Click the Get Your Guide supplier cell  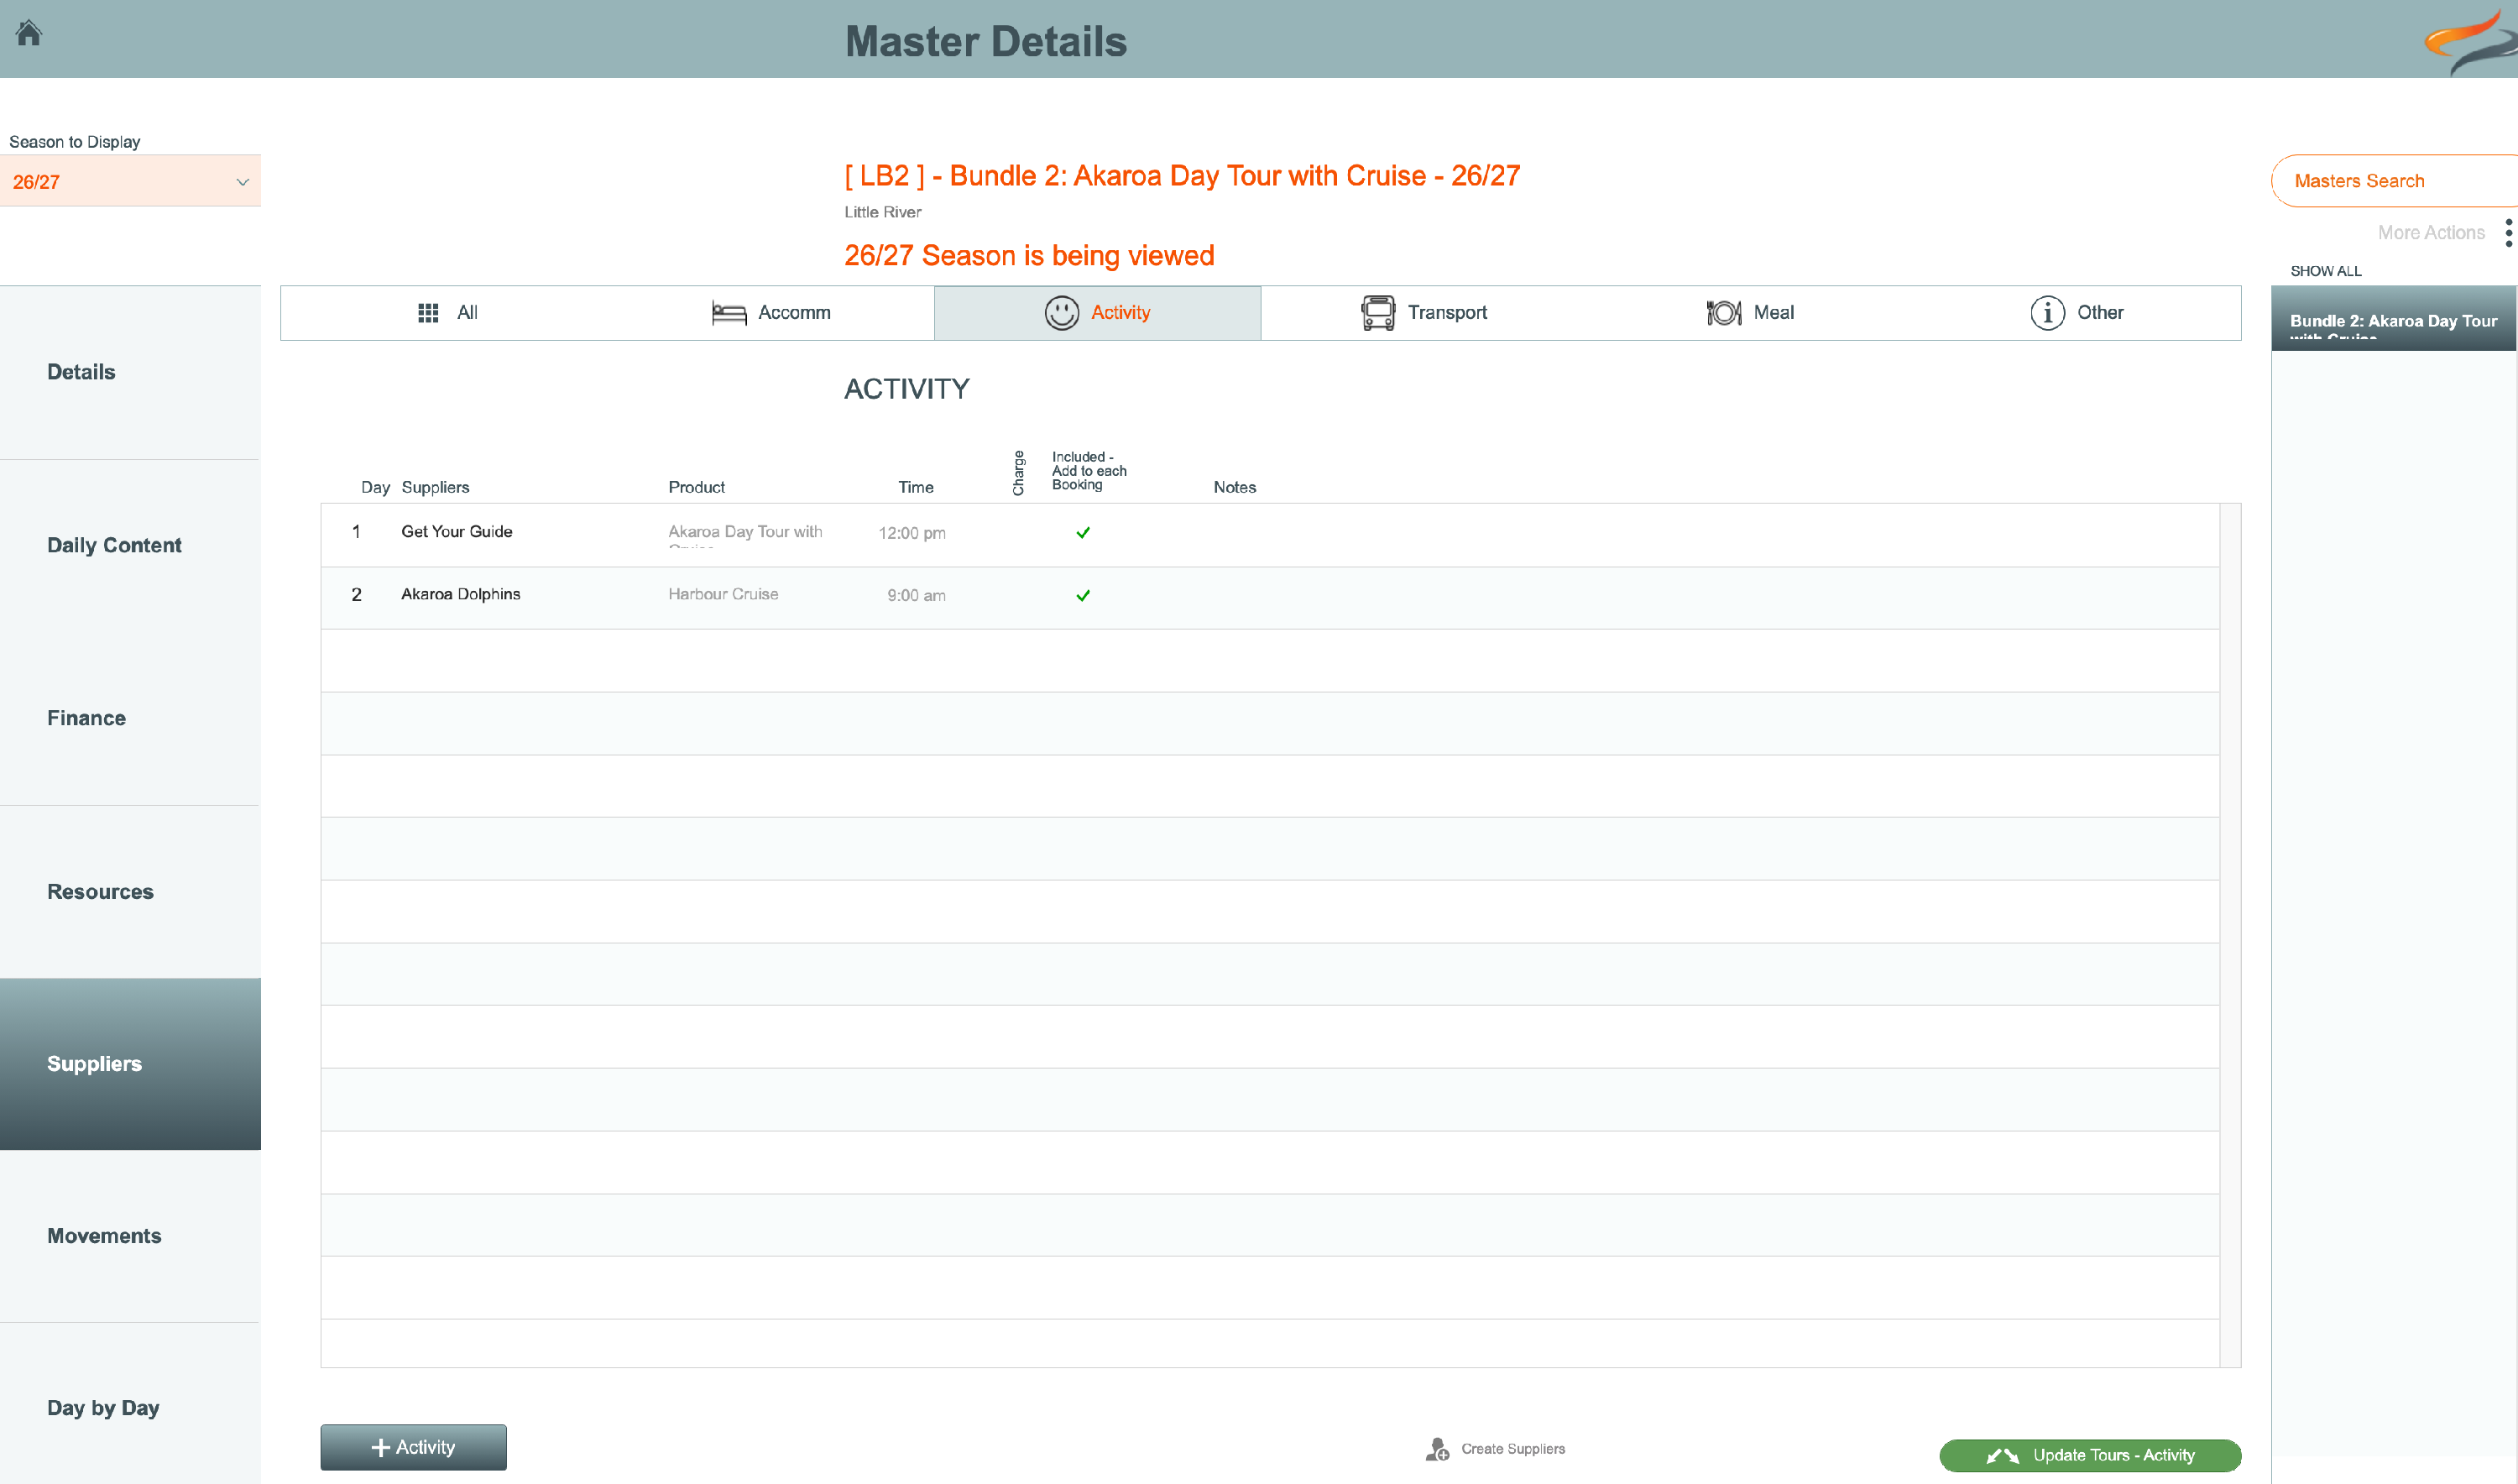(457, 531)
